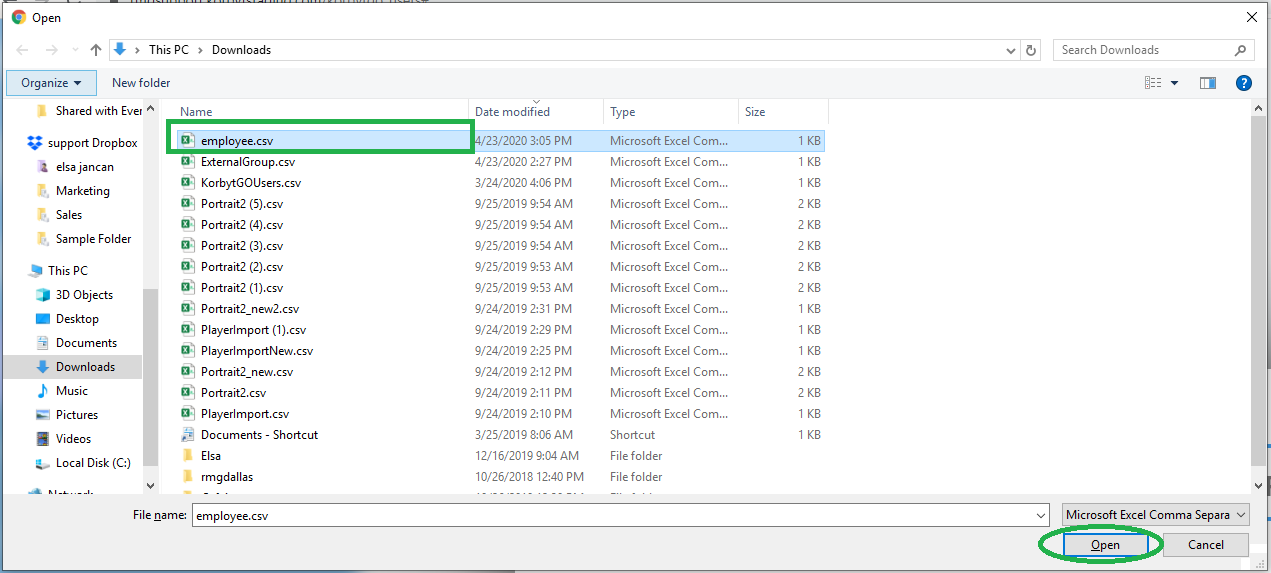Open the file type filter dropdown

click(x=1156, y=515)
